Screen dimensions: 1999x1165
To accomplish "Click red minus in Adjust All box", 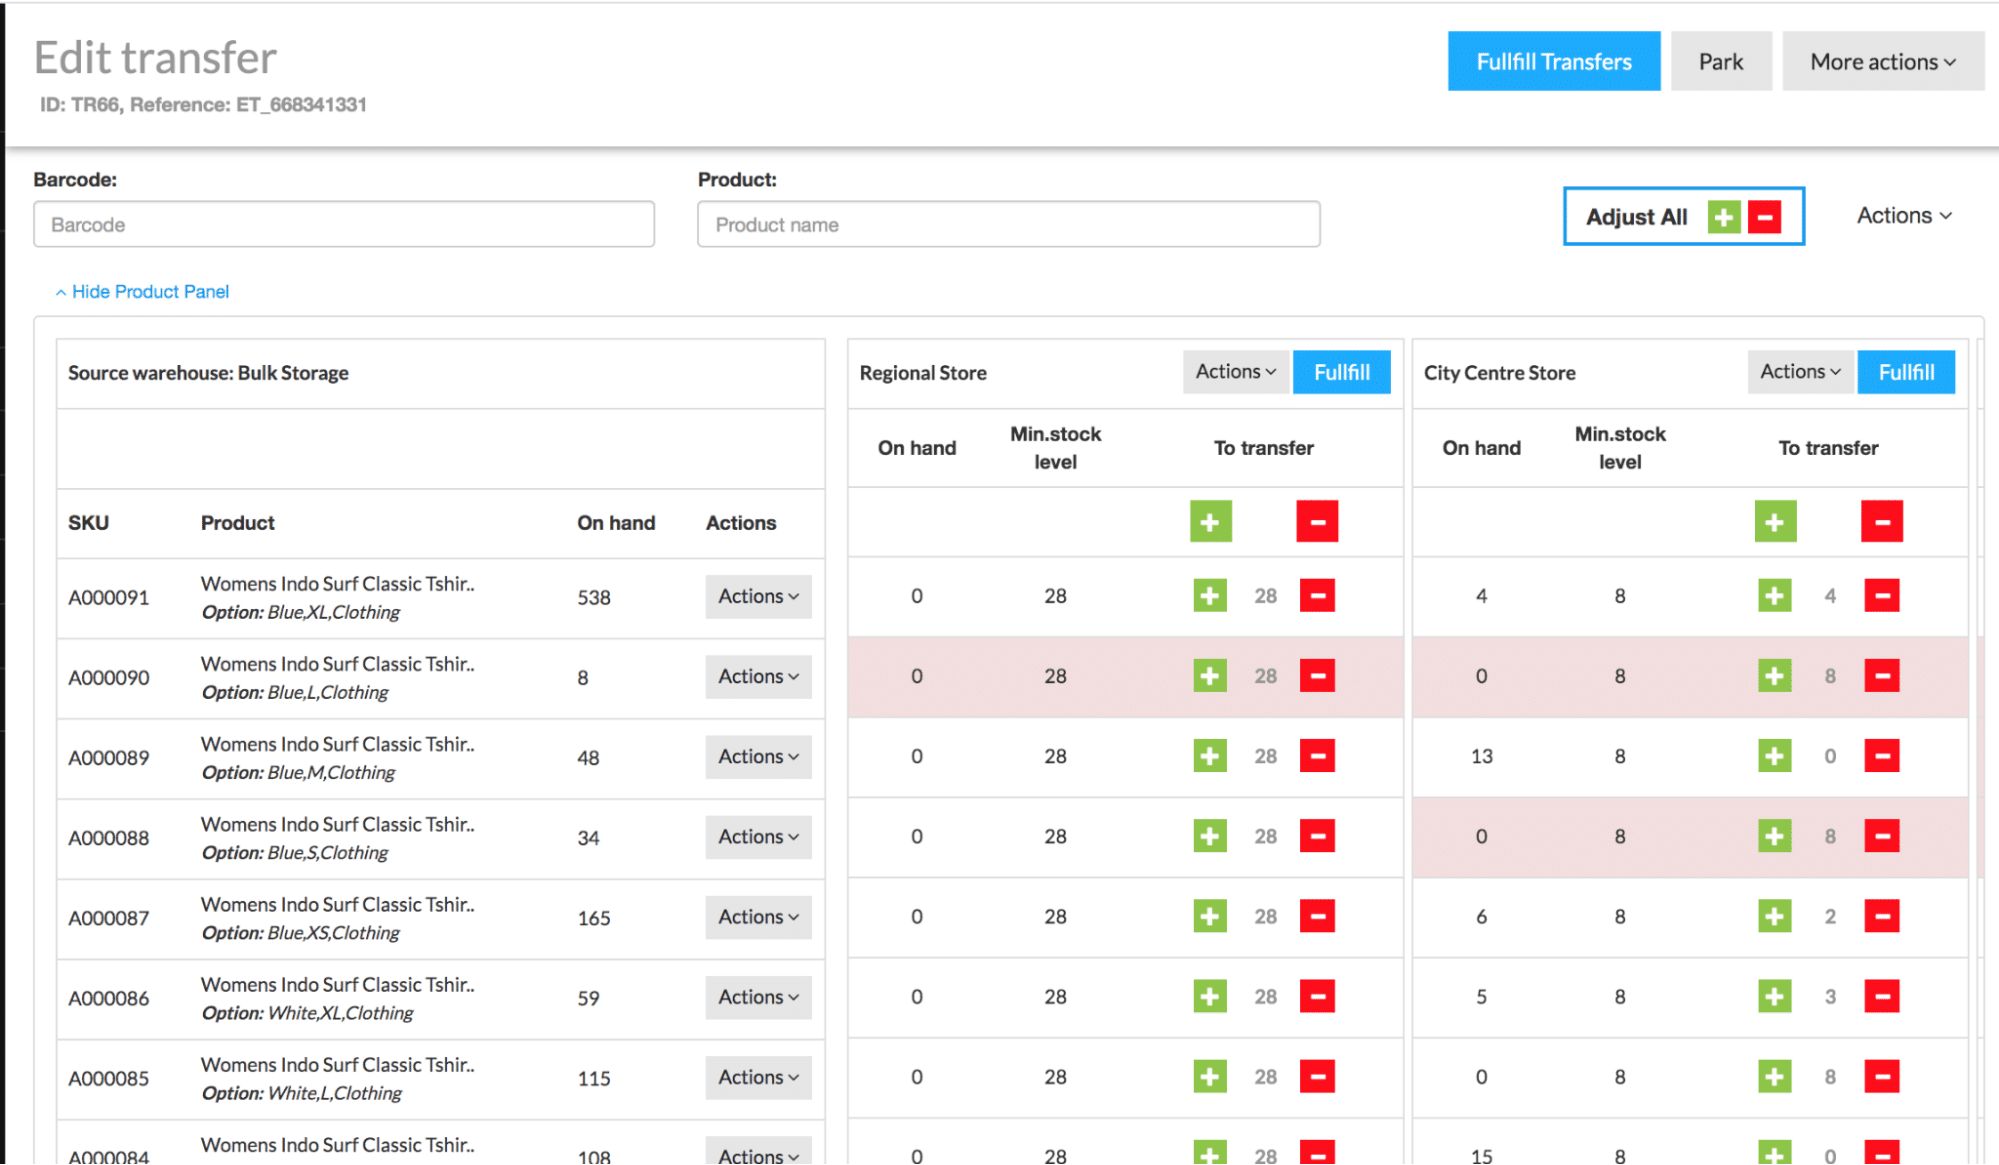I will pyautogui.click(x=1765, y=217).
